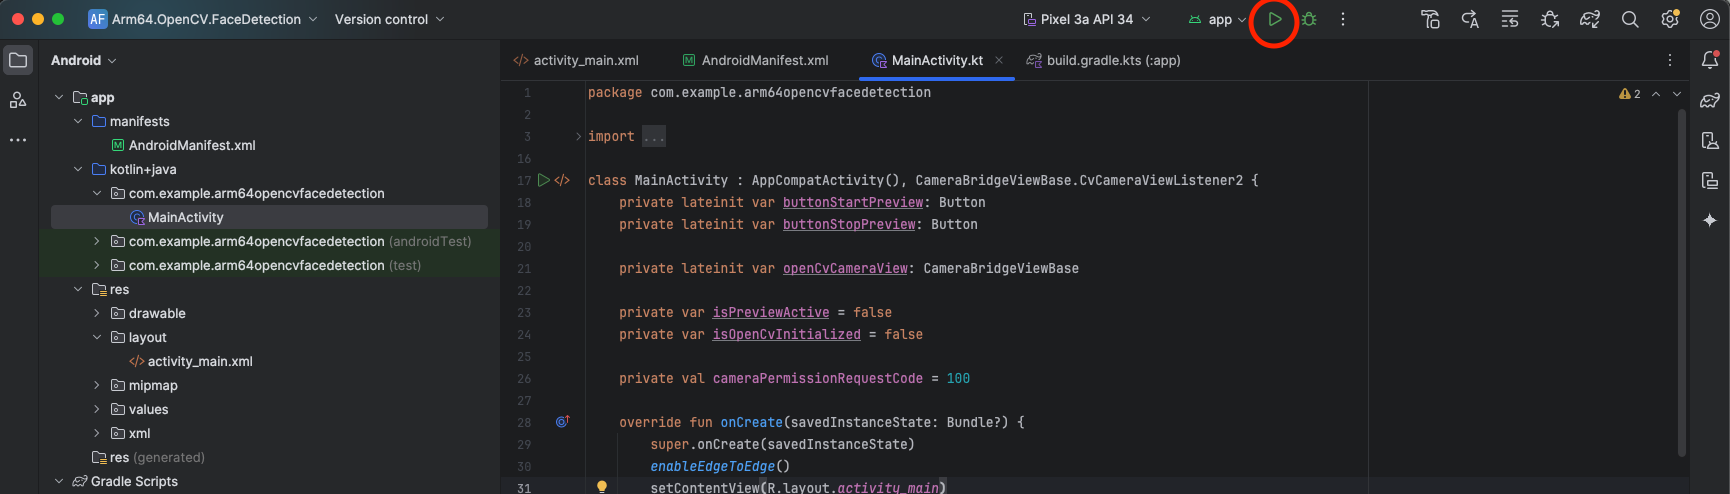
Task: Open the IDE settings gear icon
Action: point(1670,19)
